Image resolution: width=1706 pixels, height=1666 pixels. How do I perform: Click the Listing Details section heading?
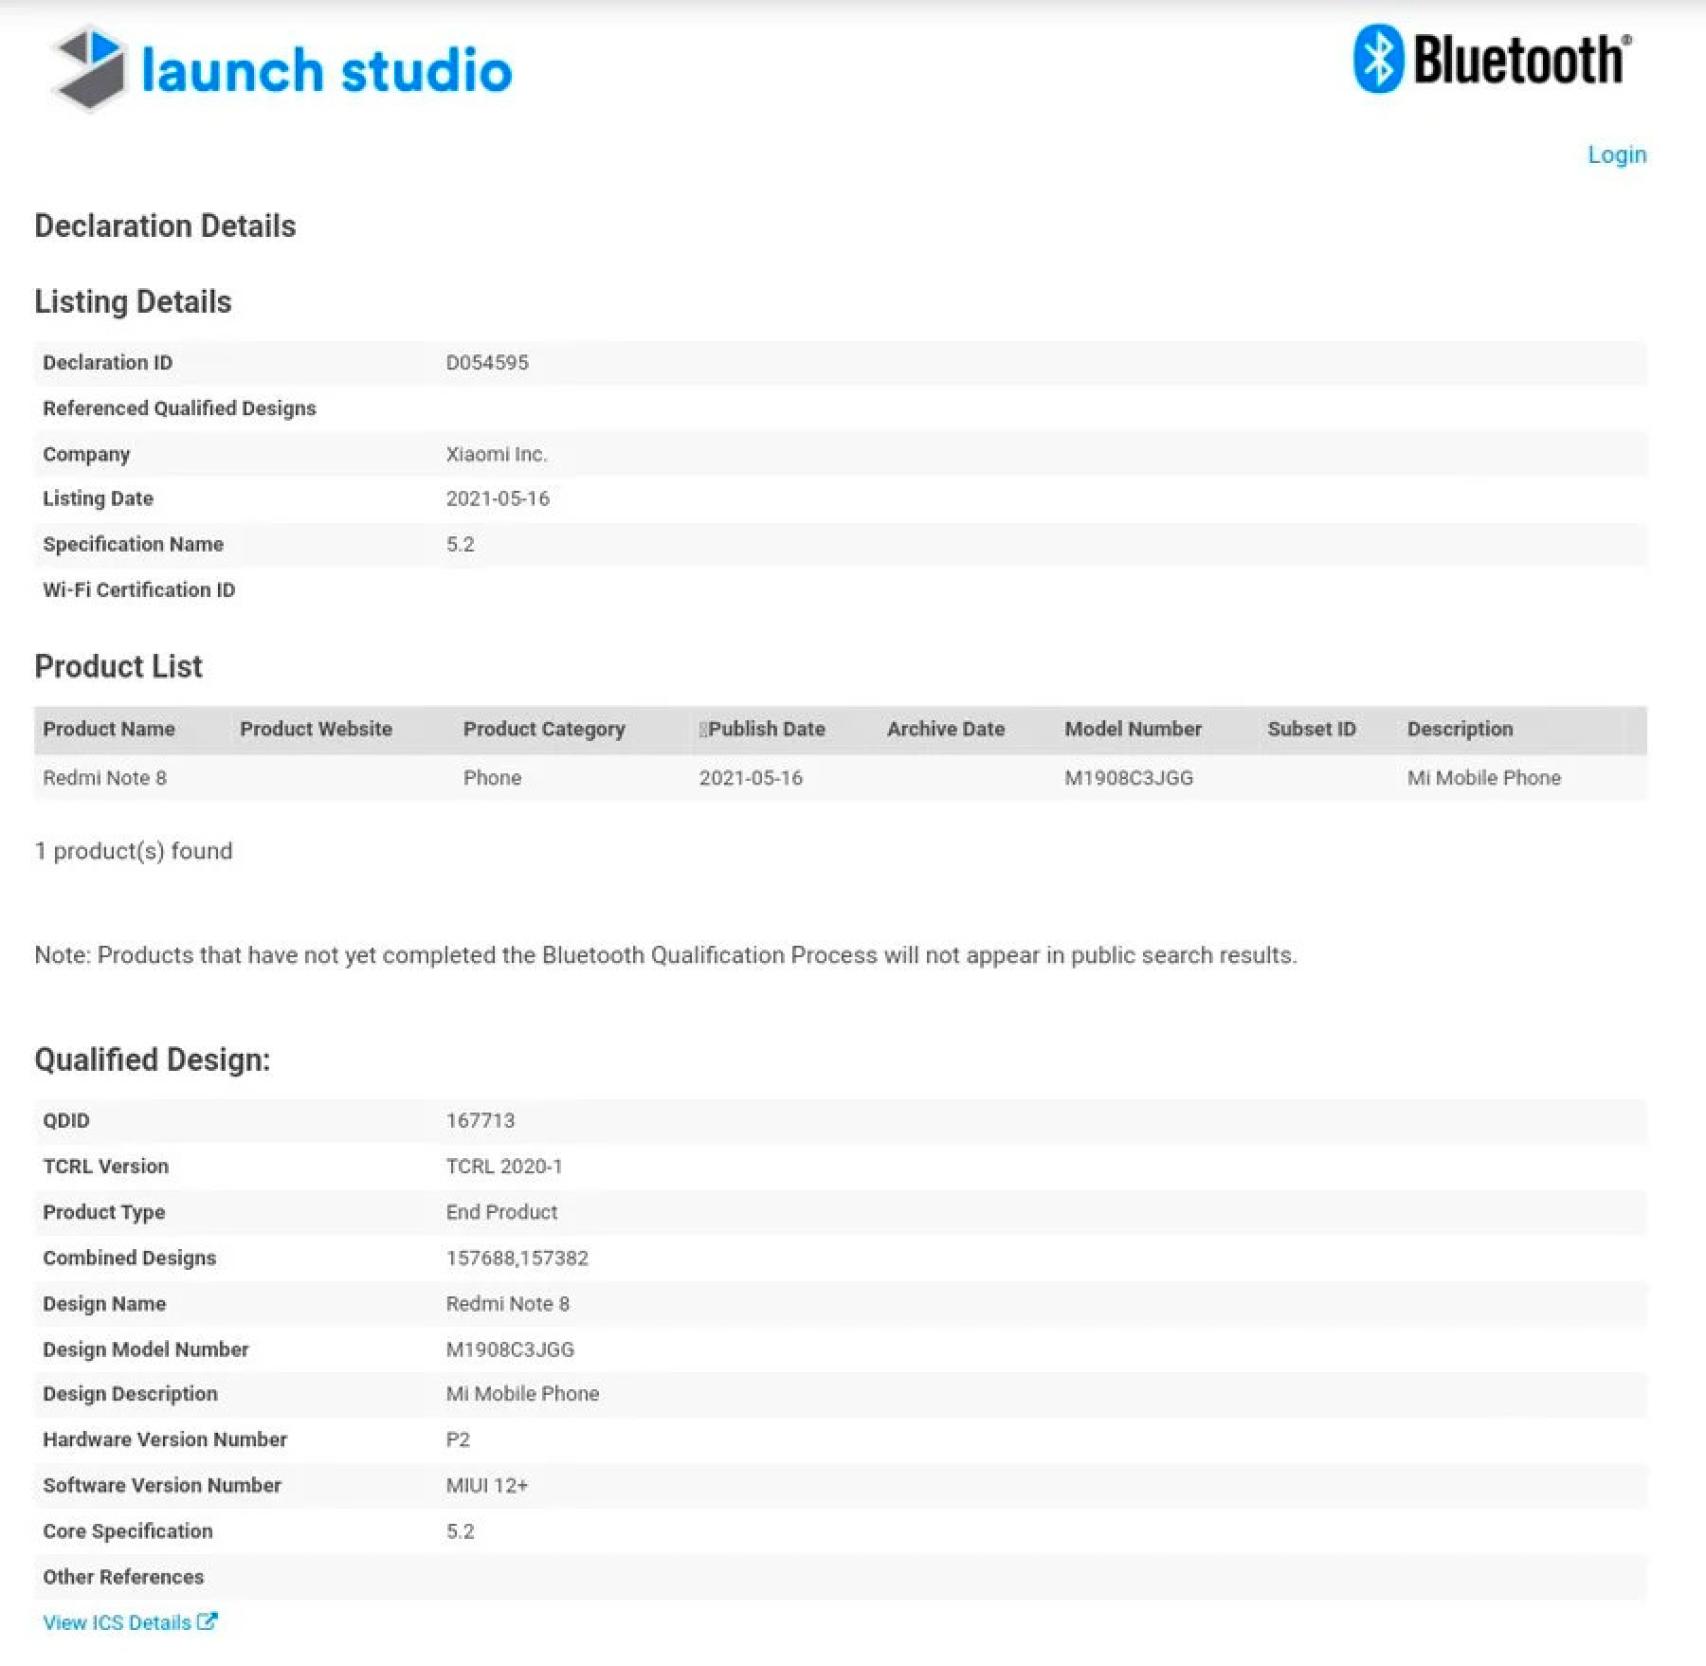(x=134, y=301)
